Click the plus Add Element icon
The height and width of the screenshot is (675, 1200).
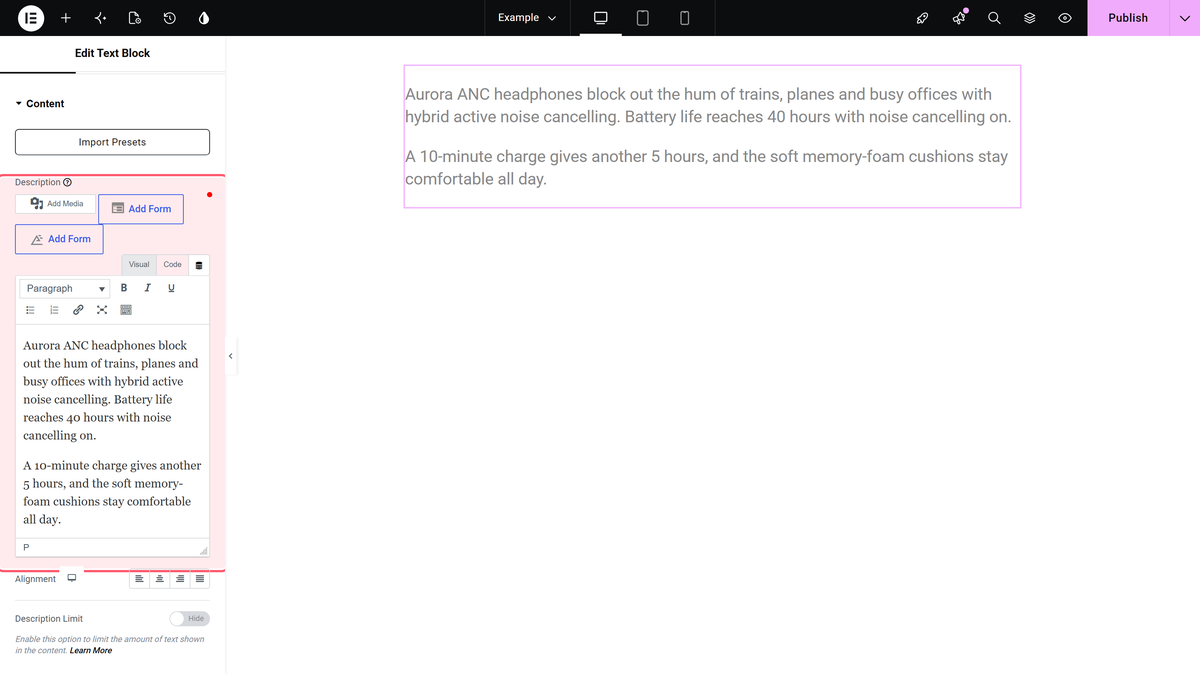66,18
